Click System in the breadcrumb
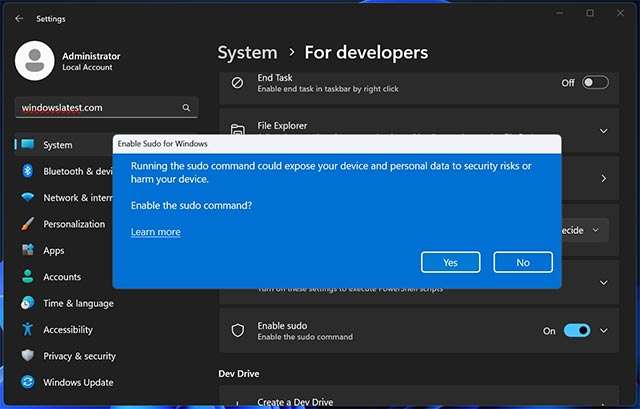Screen dimensions: 640x409 [x=247, y=53]
